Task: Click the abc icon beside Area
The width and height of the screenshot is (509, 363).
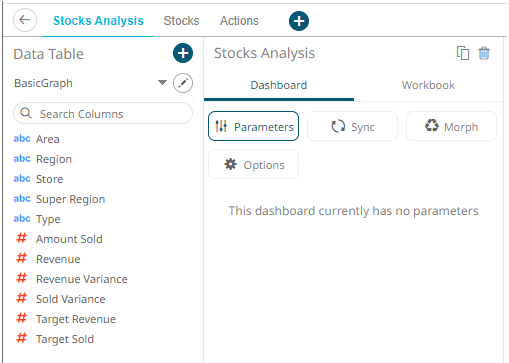Action: point(22,139)
